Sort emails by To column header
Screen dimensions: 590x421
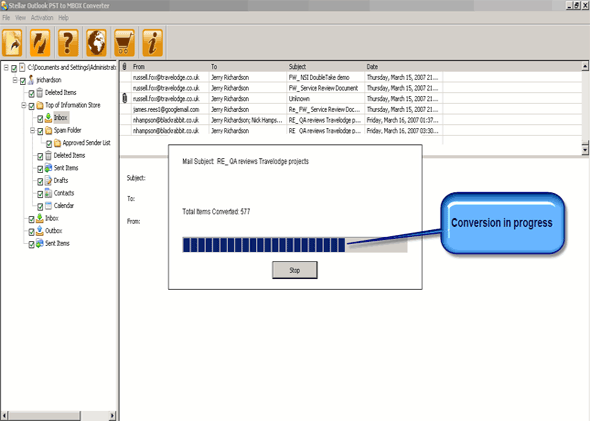tap(248, 67)
